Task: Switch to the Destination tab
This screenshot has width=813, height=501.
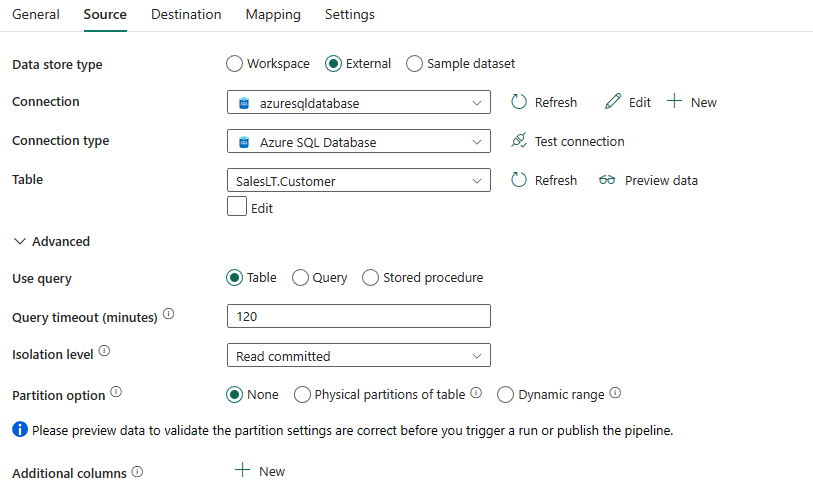Action: (186, 15)
